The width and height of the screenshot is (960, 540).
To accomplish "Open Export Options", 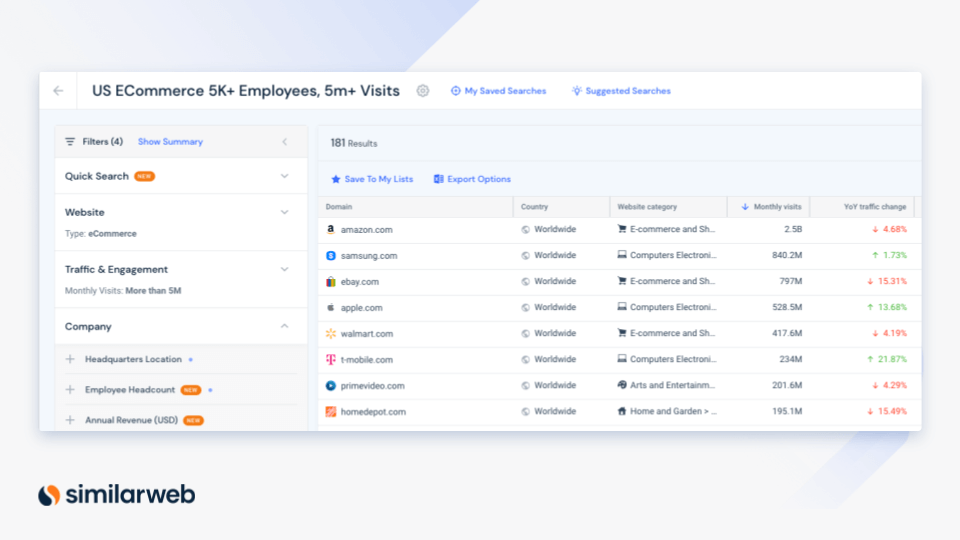I will (x=472, y=179).
